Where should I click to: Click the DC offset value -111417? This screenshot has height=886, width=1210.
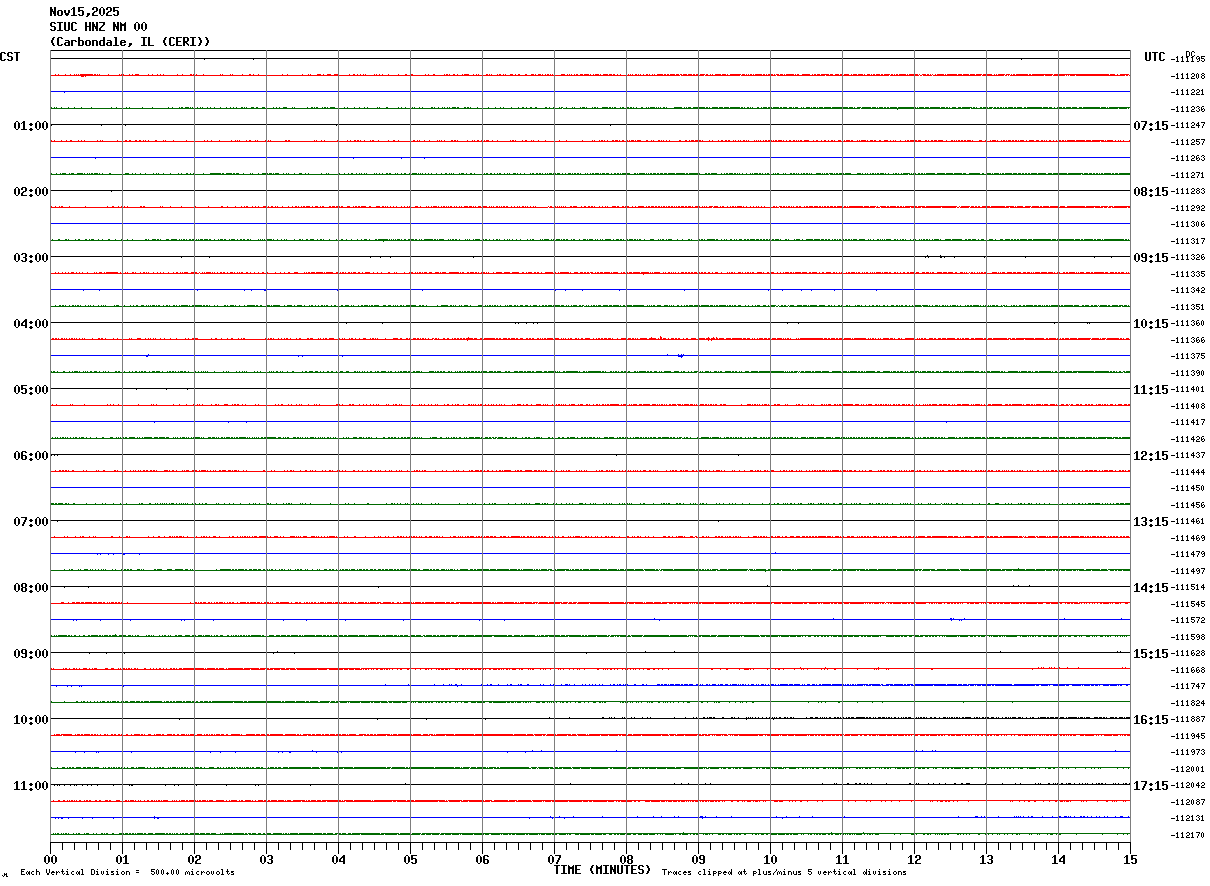1187,423
